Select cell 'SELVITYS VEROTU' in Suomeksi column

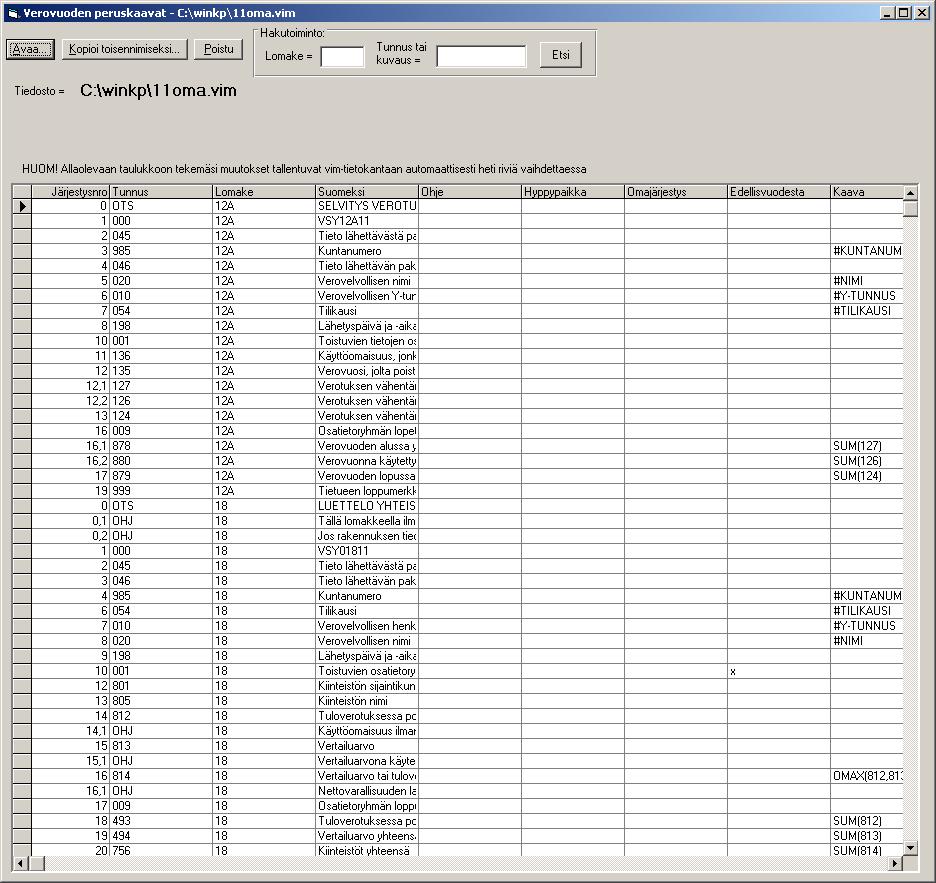(x=367, y=206)
